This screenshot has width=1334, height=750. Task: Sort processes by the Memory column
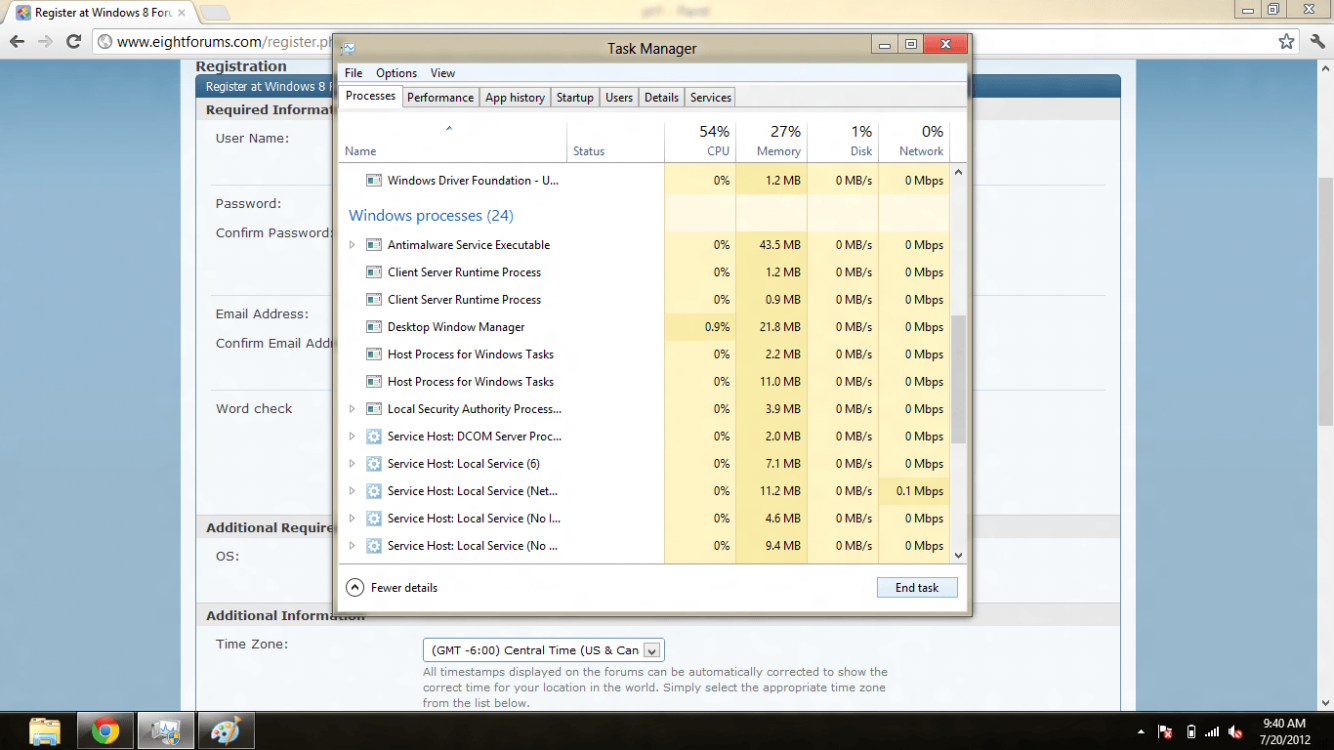[x=771, y=141]
